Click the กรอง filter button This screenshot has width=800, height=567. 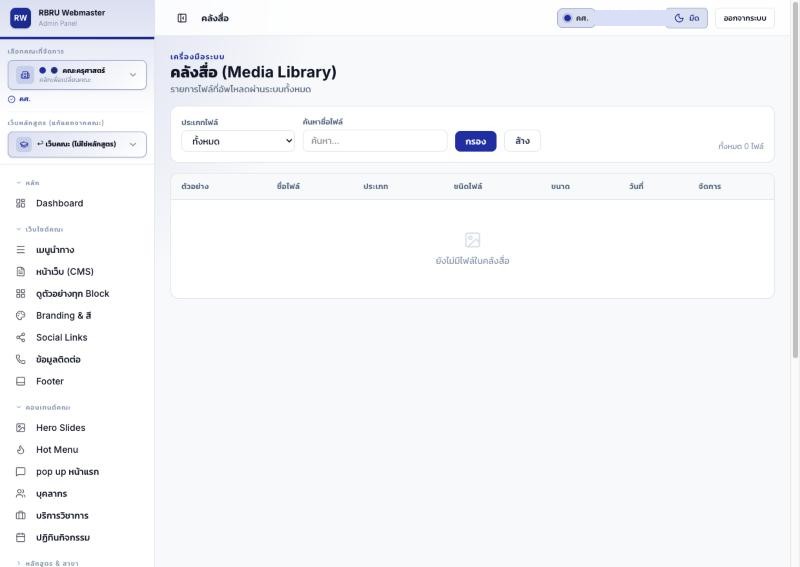(476, 141)
